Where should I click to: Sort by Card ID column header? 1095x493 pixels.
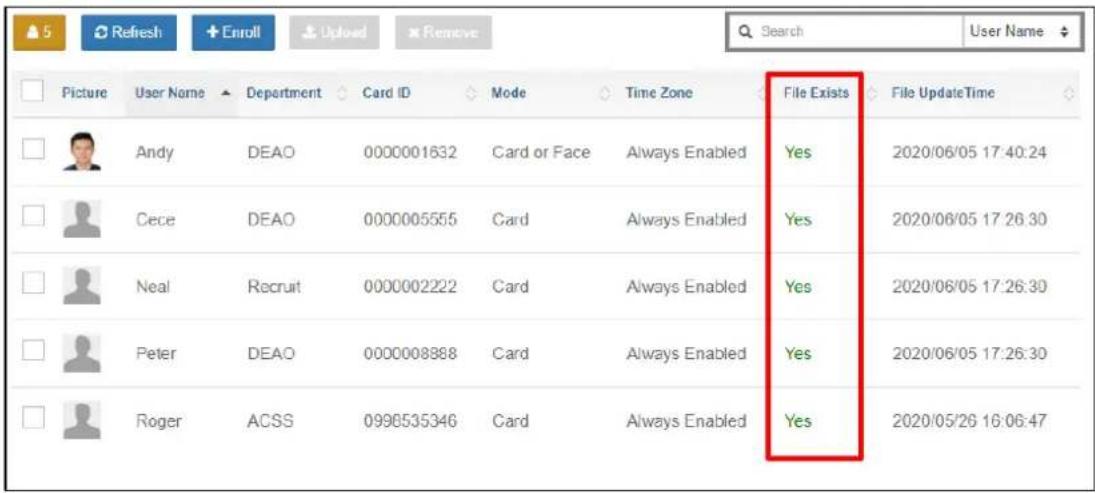(418, 93)
